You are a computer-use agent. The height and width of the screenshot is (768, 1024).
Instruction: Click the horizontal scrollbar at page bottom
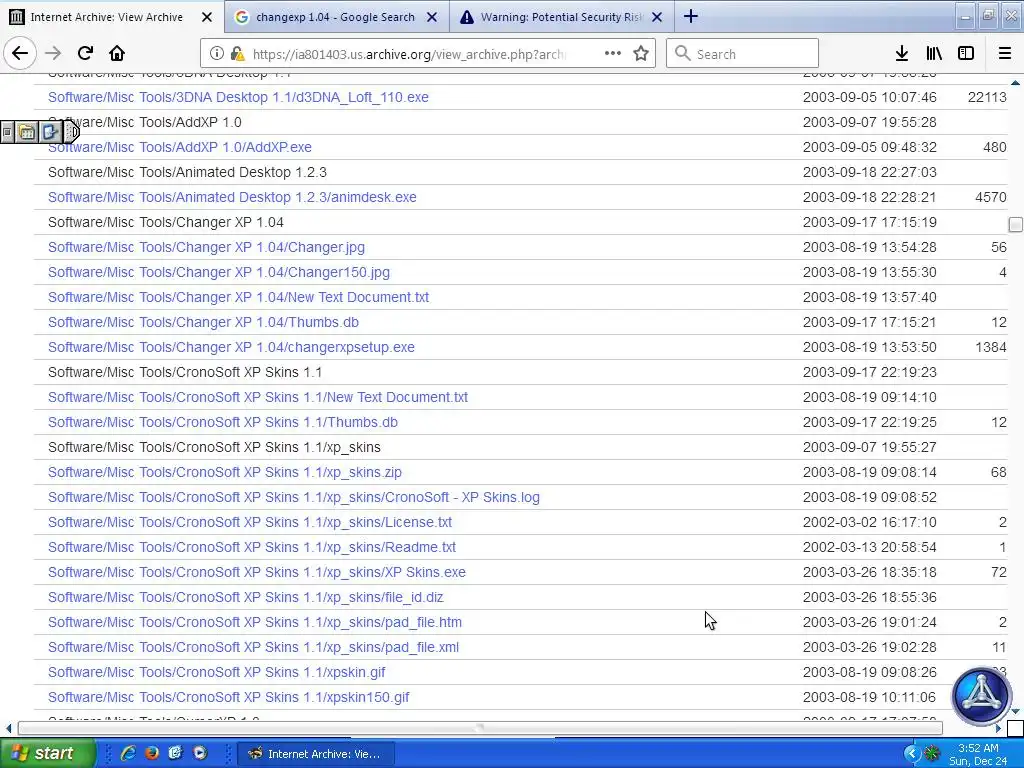click(x=480, y=728)
